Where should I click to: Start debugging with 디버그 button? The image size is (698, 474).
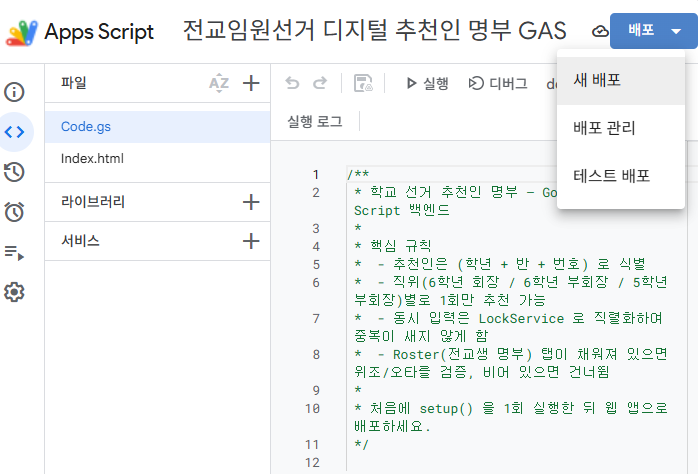tap(498, 83)
